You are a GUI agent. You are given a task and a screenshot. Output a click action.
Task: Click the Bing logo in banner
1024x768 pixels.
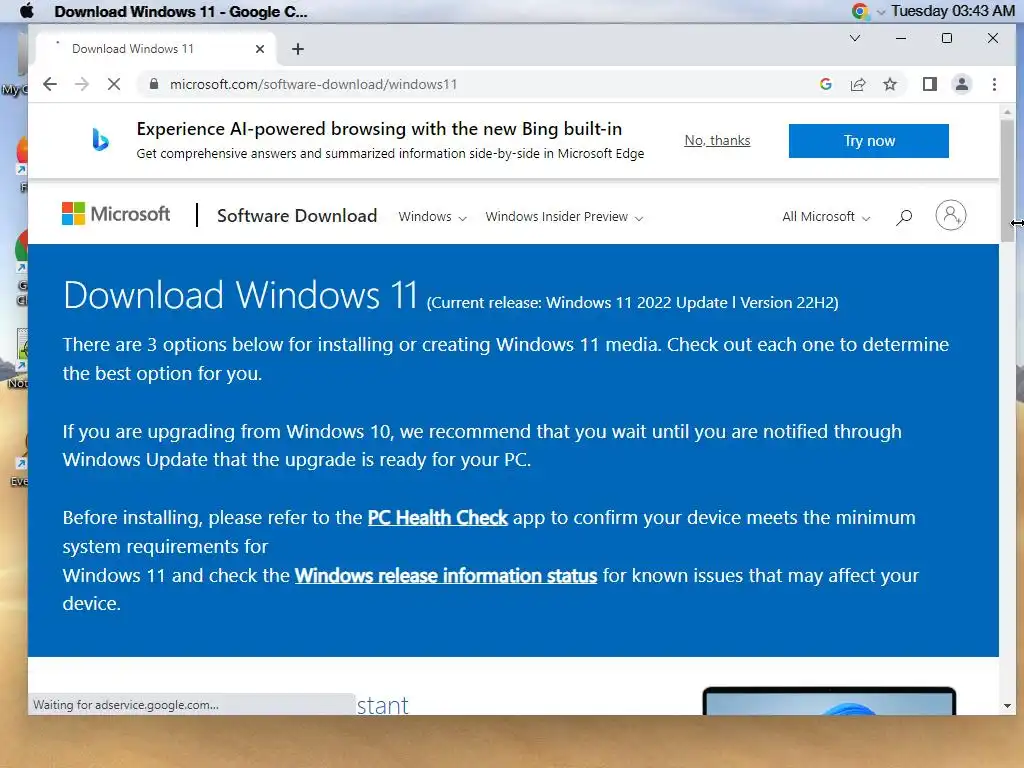(100, 140)
